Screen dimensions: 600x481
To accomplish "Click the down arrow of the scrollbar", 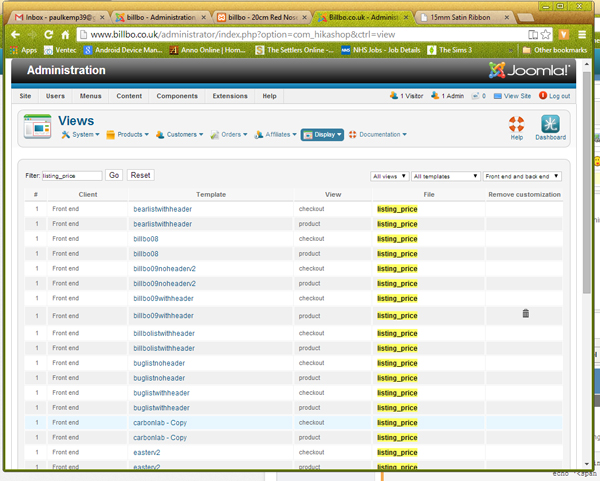I will point(587,464).
